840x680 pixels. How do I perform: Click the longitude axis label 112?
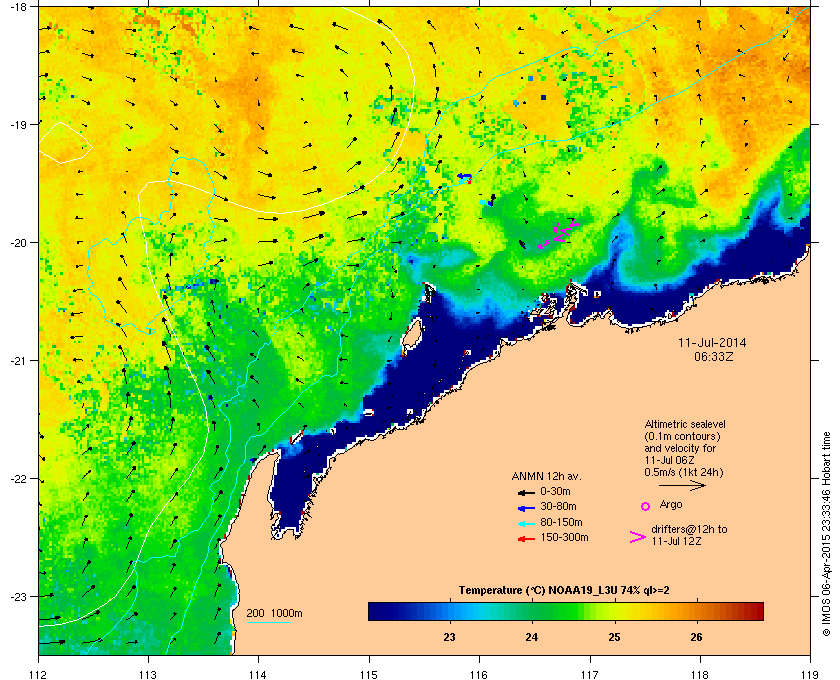(x=39, y=674)
